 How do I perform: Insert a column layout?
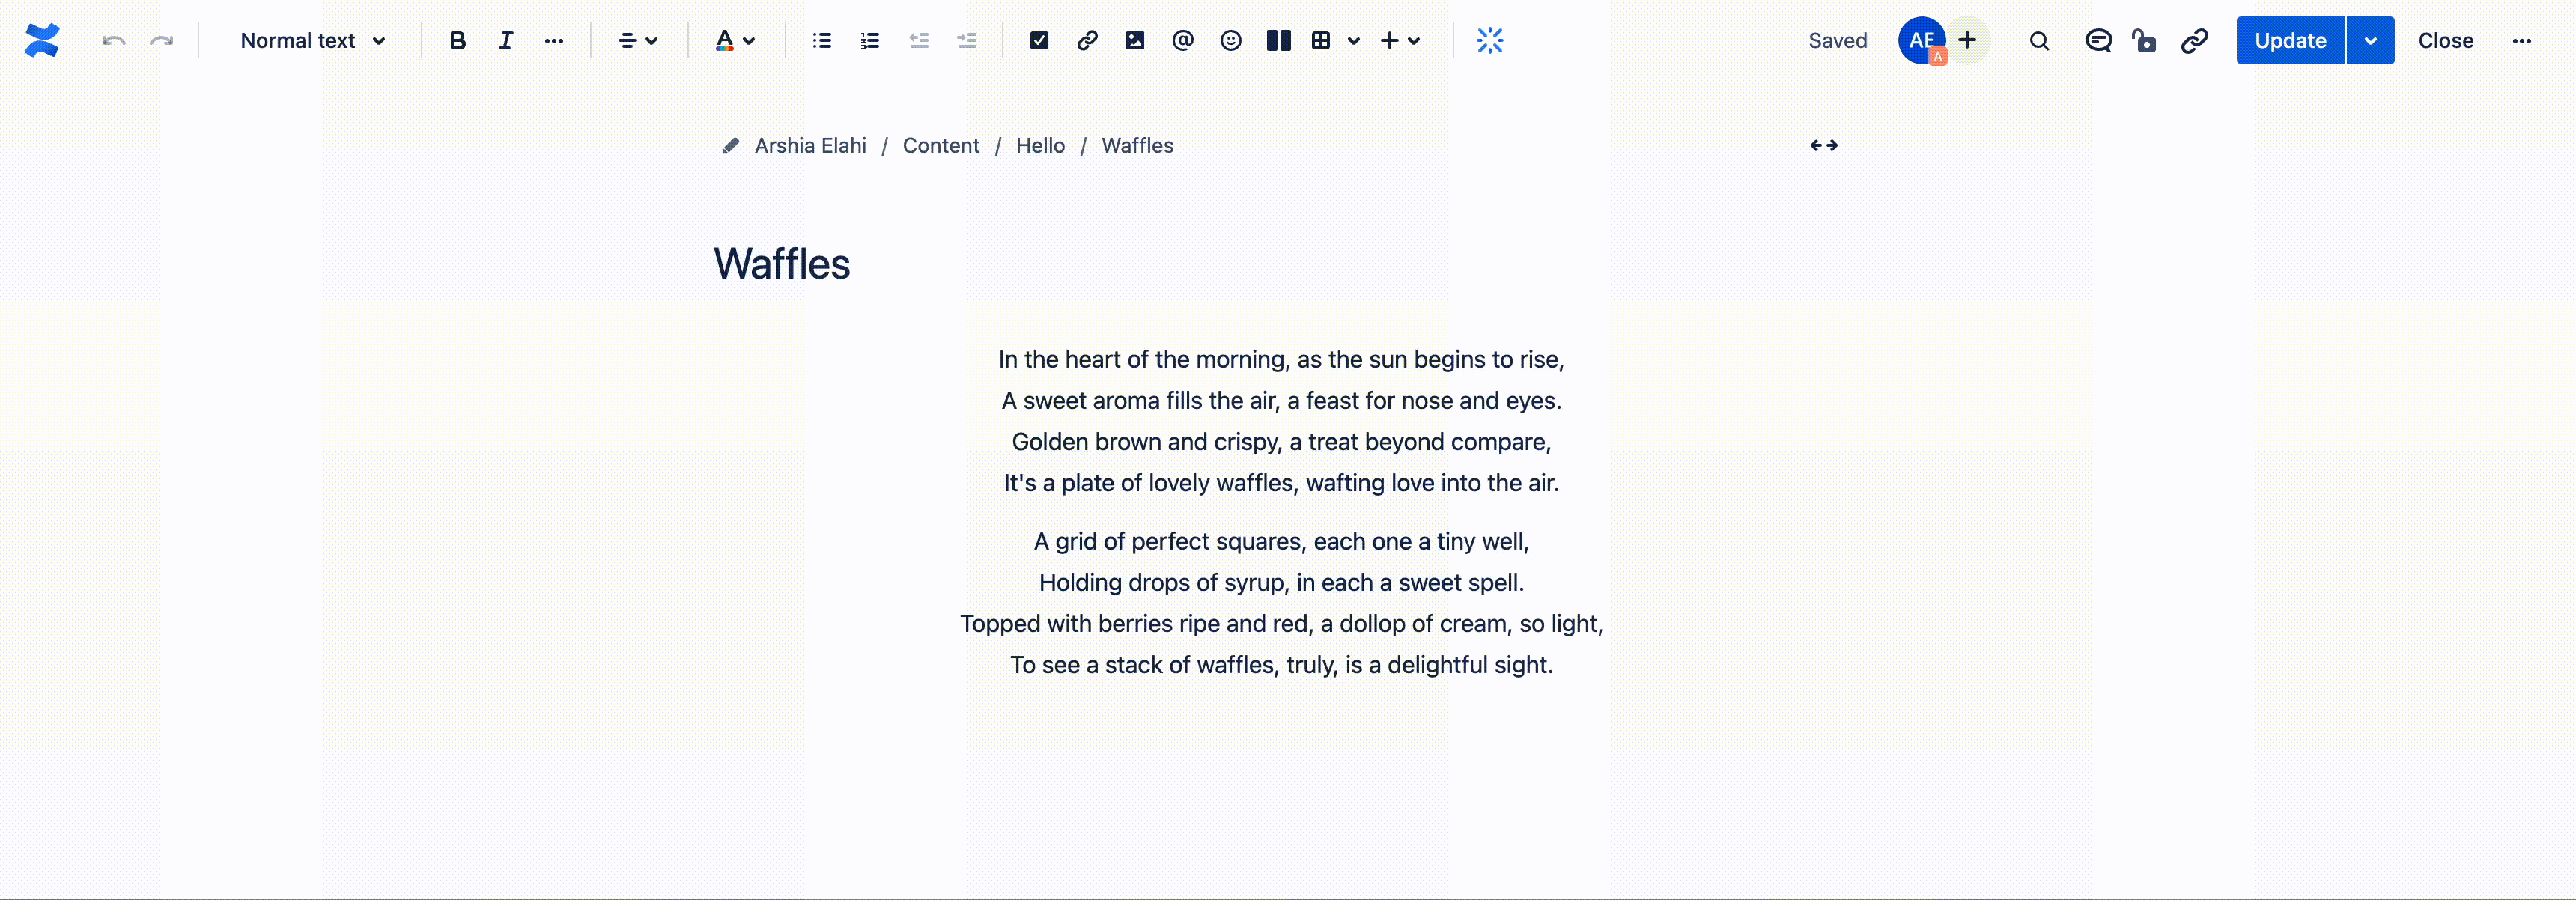click(x=1279, y=41)
